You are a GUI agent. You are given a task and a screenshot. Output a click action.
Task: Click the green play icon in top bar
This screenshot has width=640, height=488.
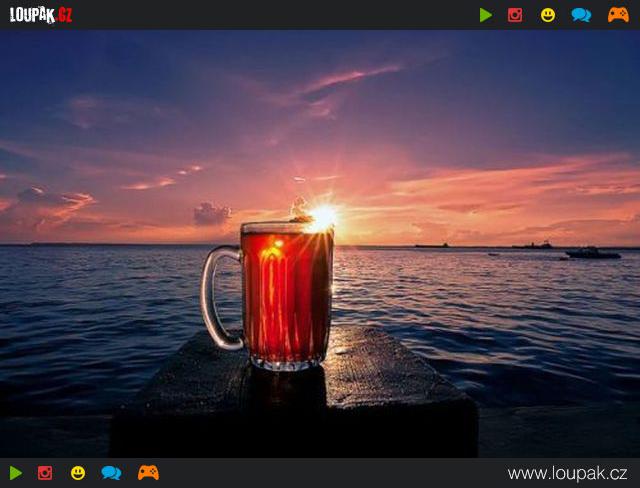point(486,15)
